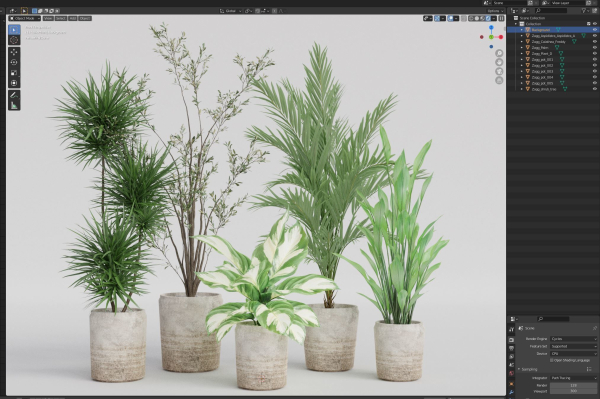Toggle camera view via camera gizmo

pyautogui.click(x=499, y=71)
